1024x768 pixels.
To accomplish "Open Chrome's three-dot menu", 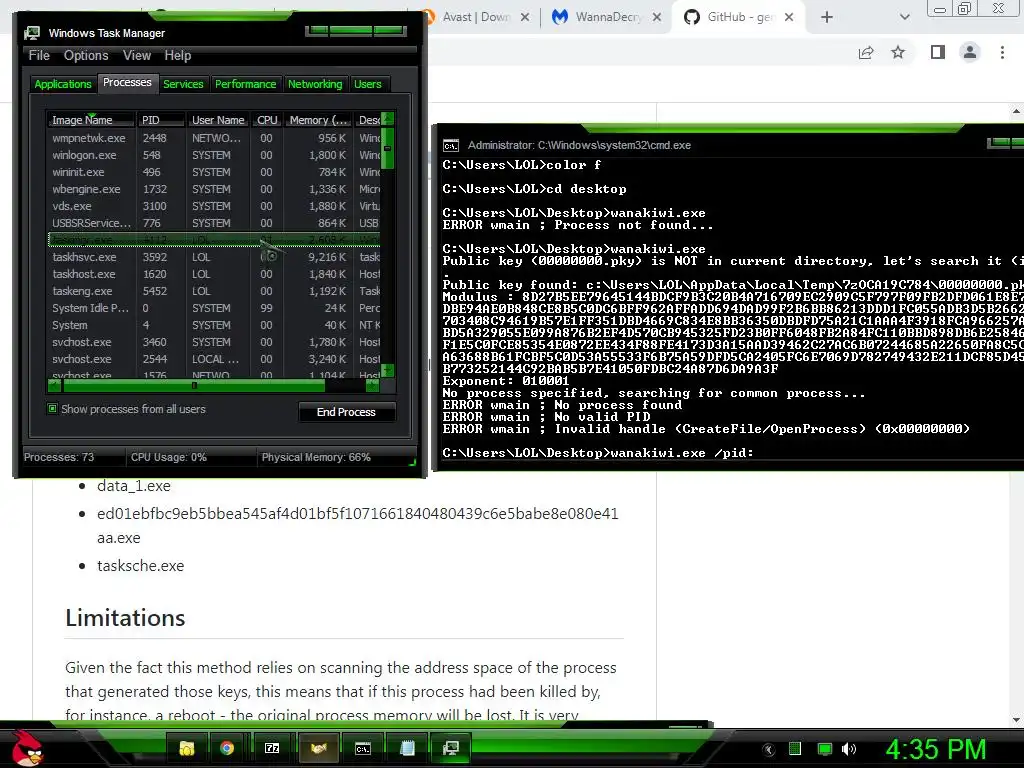I will [1002, 52].
